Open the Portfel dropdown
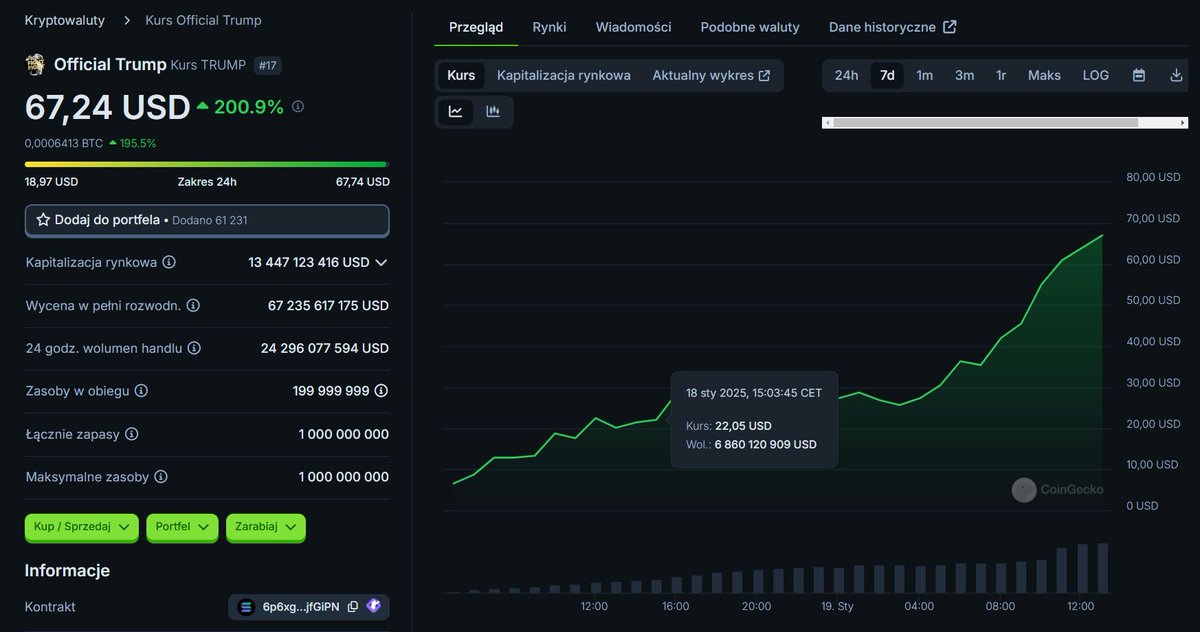The height and width of the screenshot is (632, 1200). pos(182,527)
